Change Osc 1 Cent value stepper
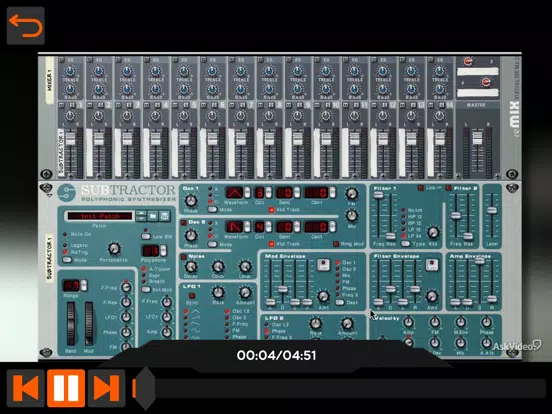Image resolution: width=552 pixels, height=414 pixels. pyautogui.click(x=332, y=193)
